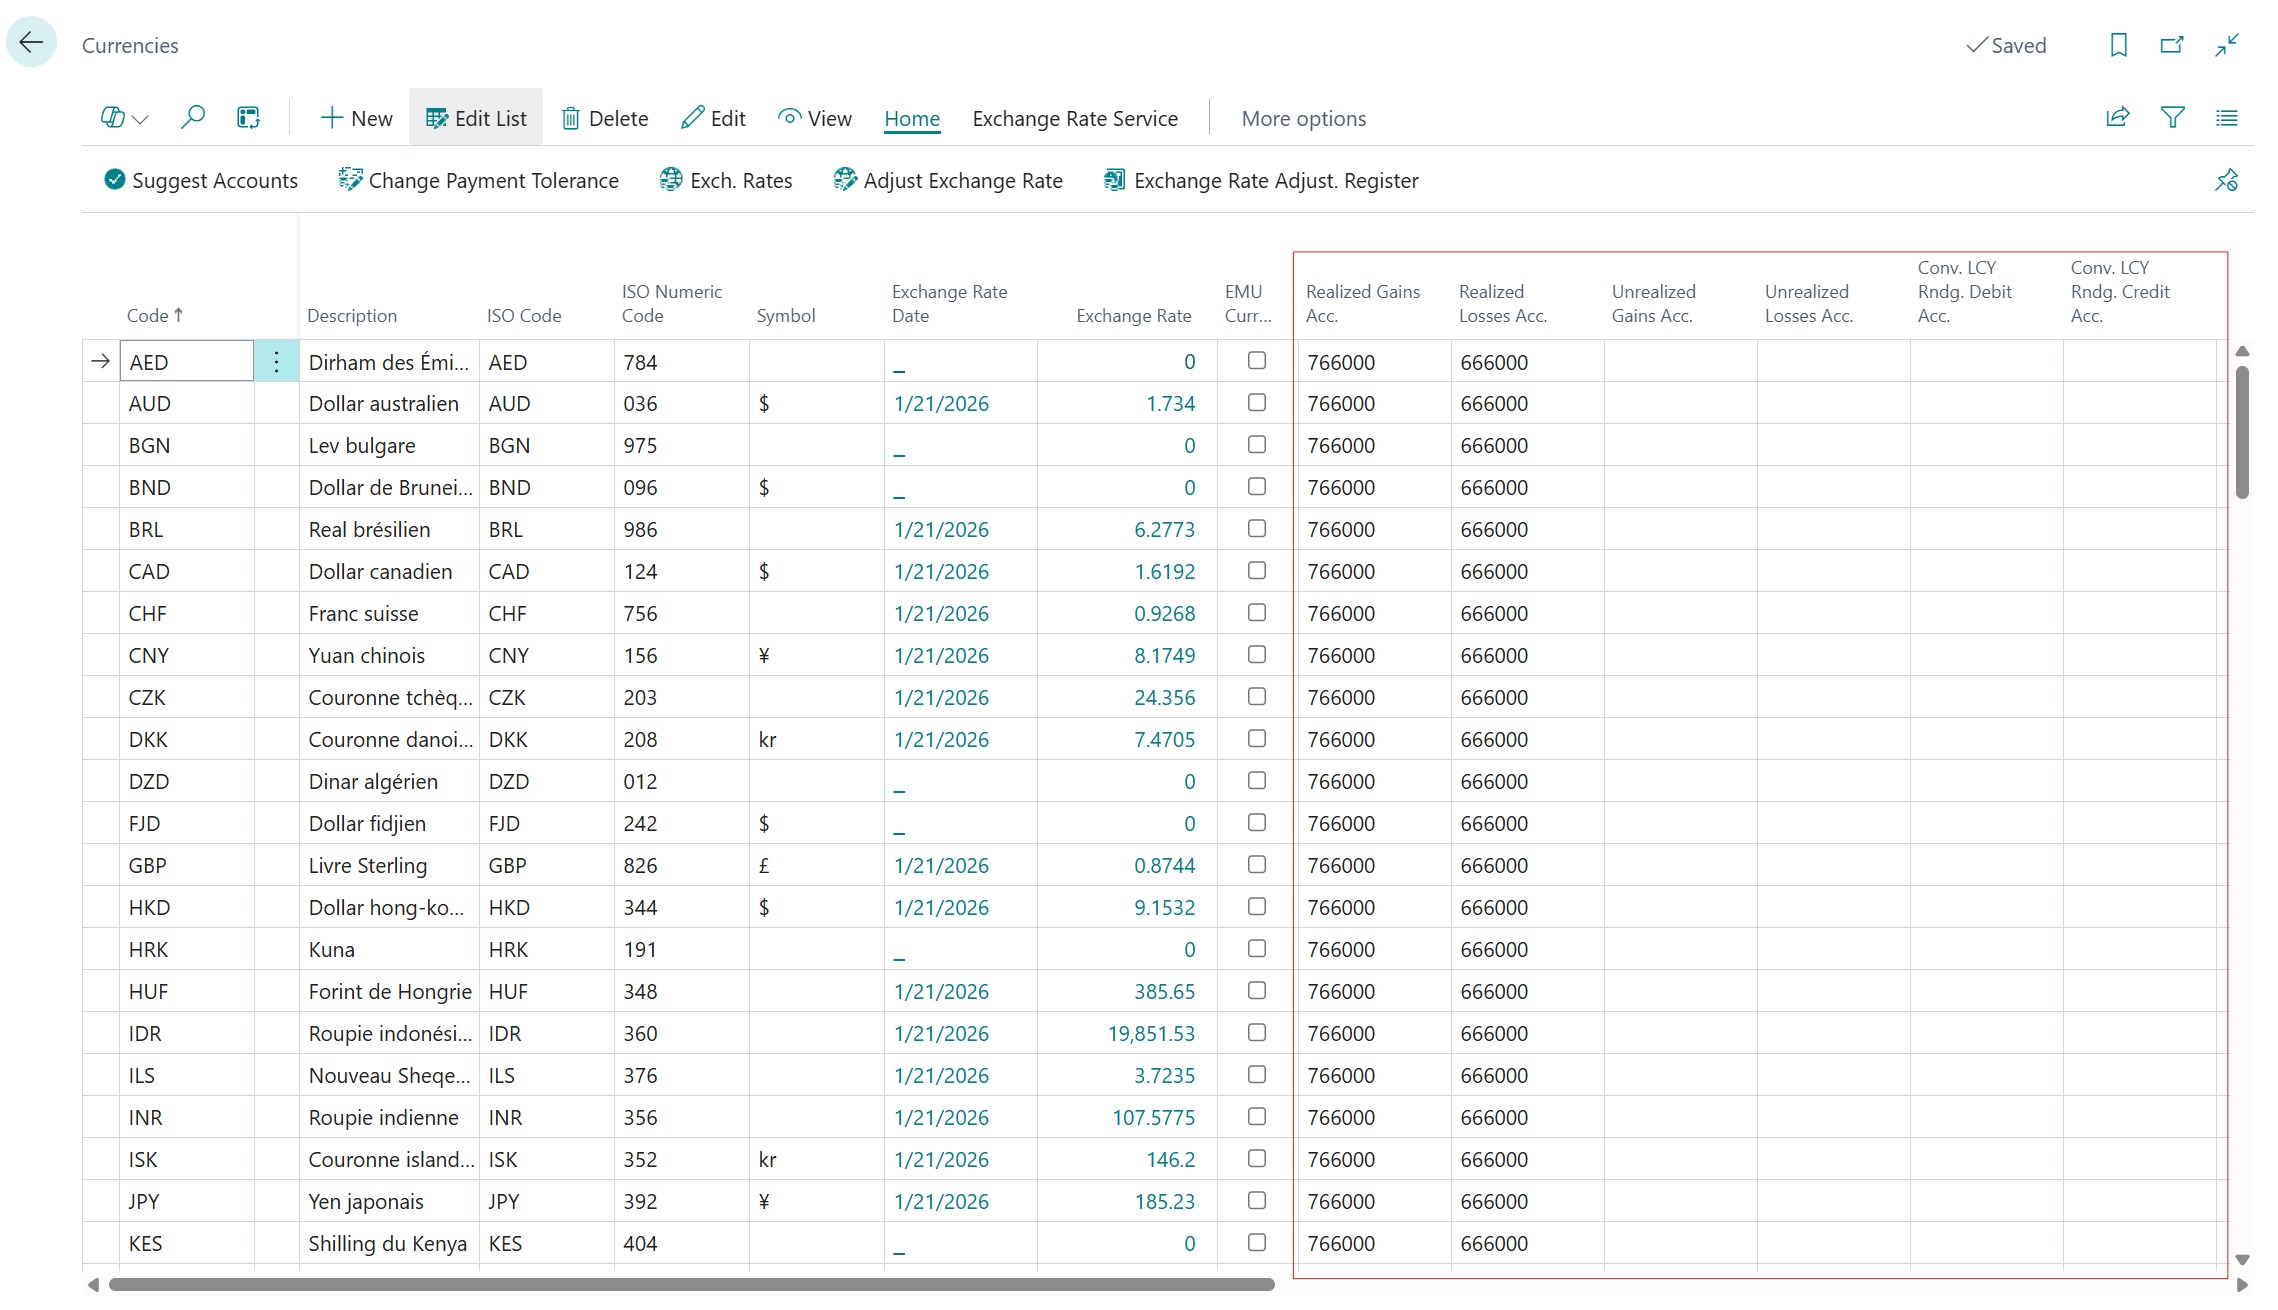Unpin the action bar with the pin icon
2278x1310 pixels.
click(x=2226, y=180)
